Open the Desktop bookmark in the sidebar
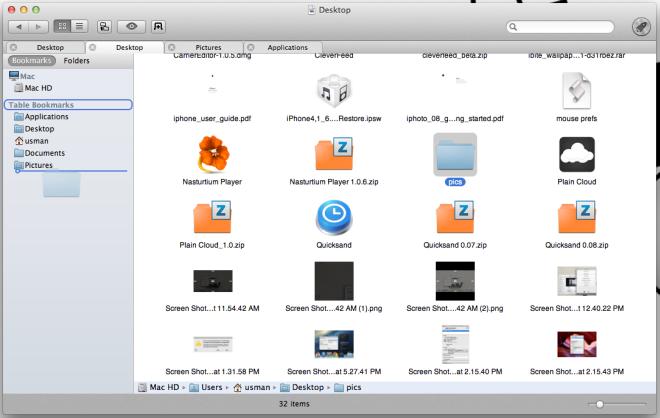Image resolution: width=660 pixels, height=418 pixels. tap(34, 129)
